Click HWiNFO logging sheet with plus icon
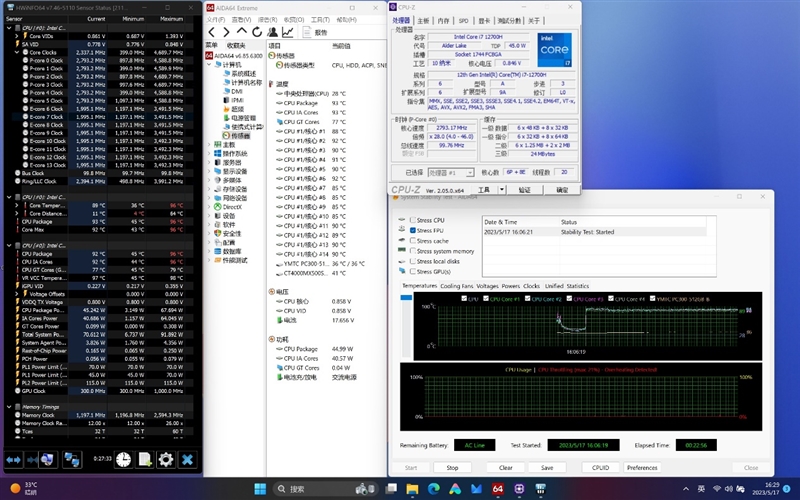This screenshot has width=800, height=500. (145, 460)
